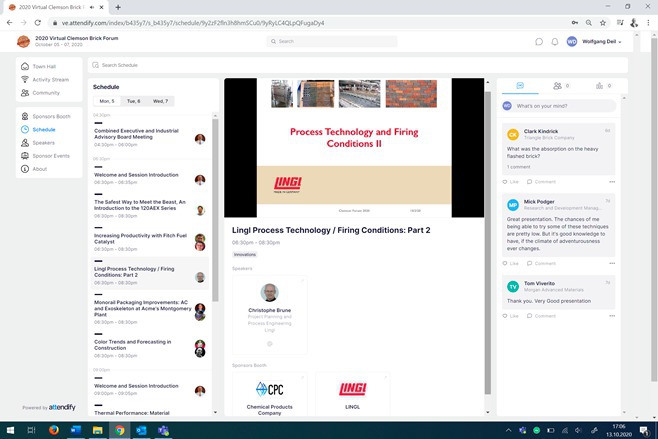Bookmark this page with star icon

603,23
